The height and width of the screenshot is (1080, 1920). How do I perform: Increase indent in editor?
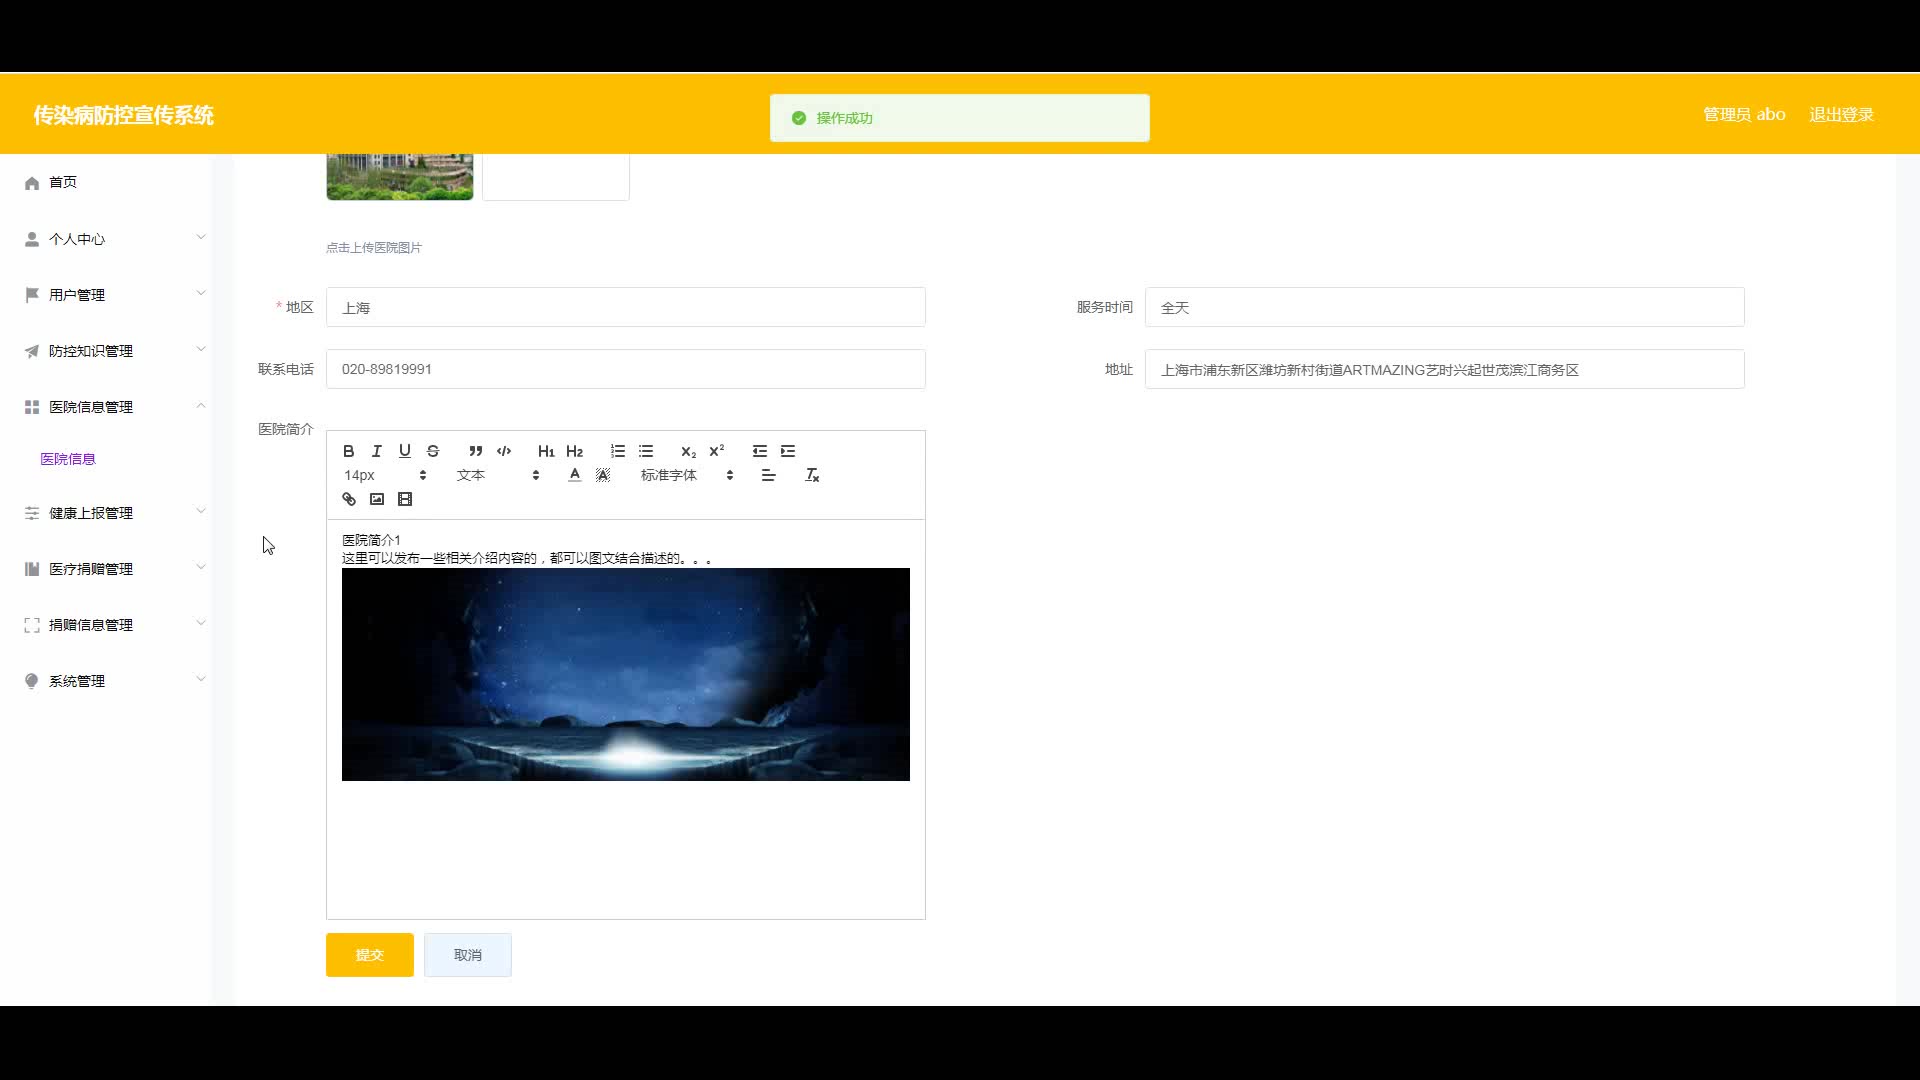pos(788,451)
